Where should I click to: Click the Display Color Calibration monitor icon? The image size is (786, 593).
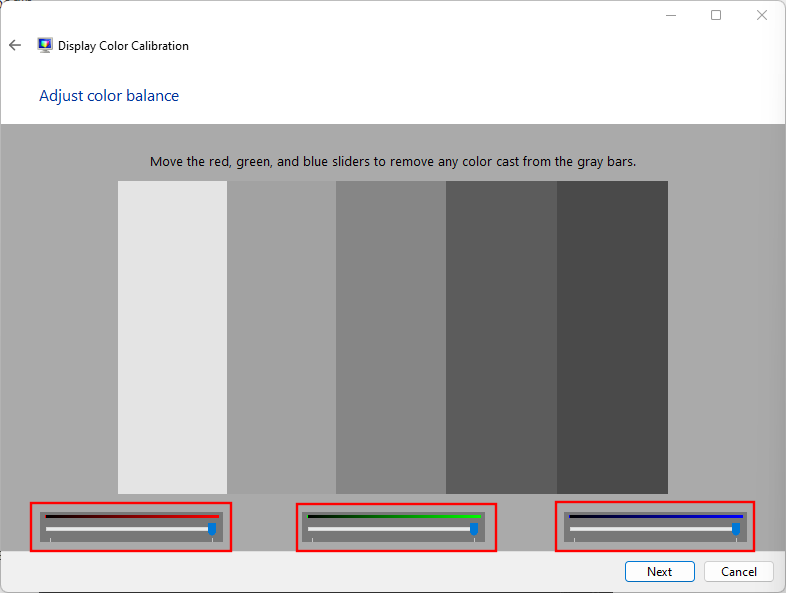[45, 46]
